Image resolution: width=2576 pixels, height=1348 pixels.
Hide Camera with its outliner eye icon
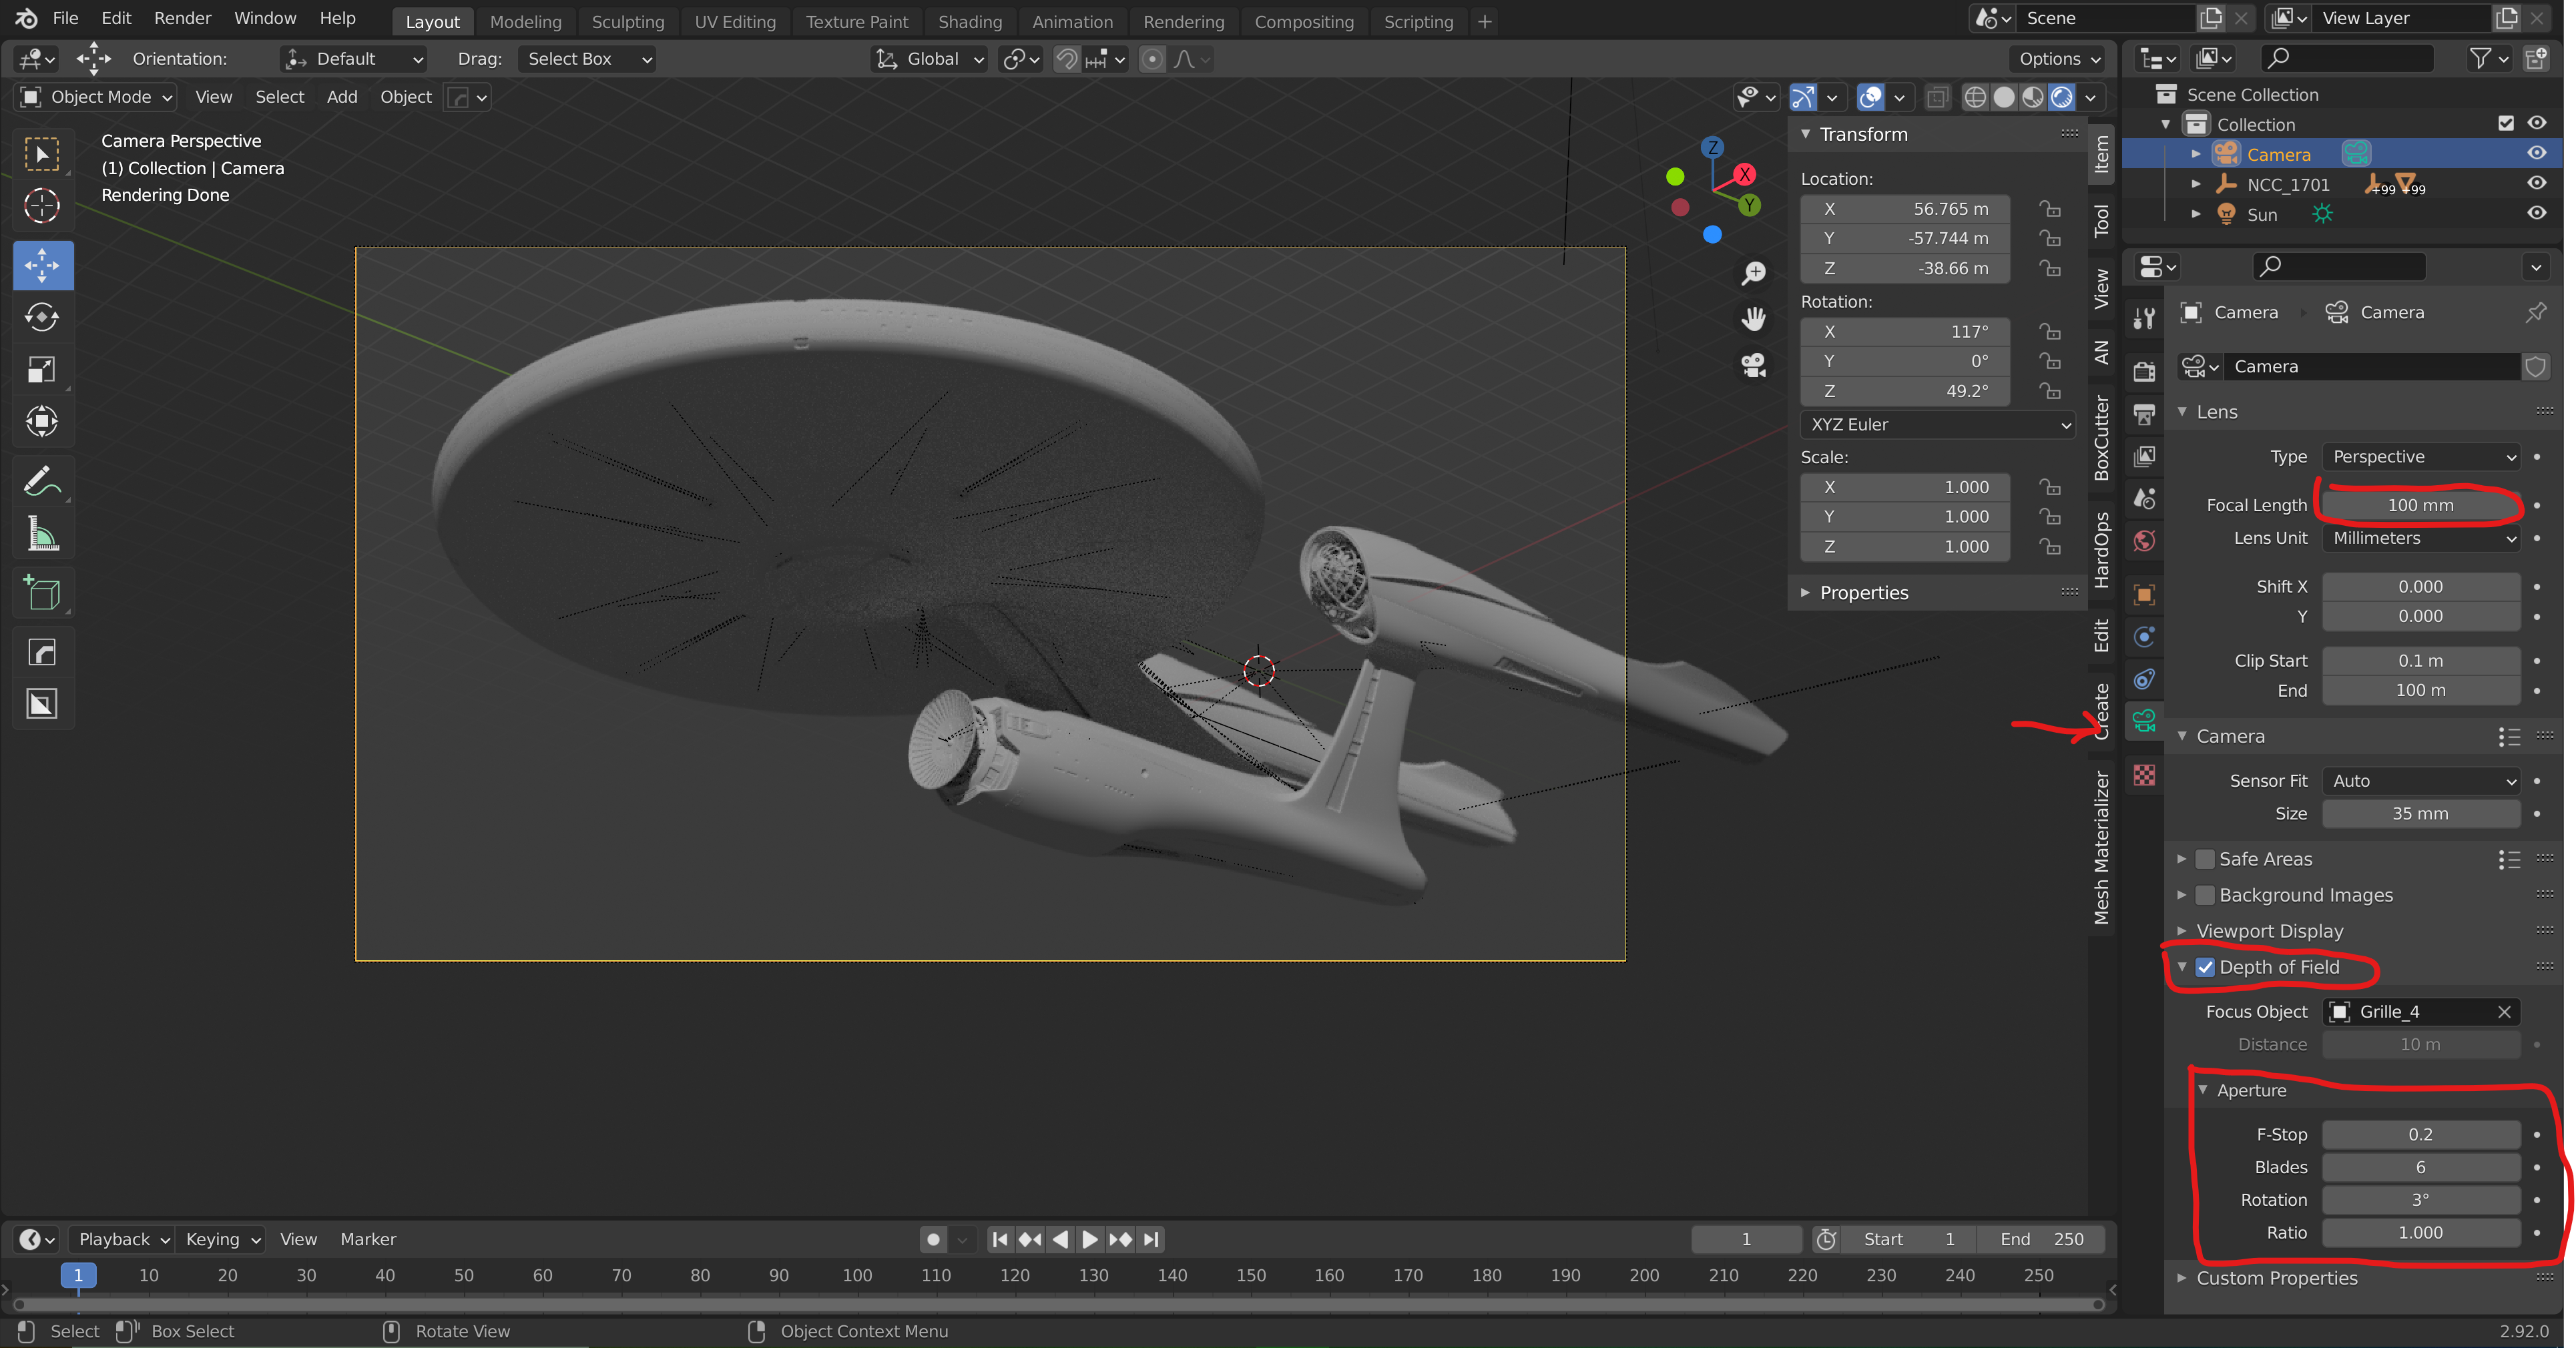tap(2537, 153)
